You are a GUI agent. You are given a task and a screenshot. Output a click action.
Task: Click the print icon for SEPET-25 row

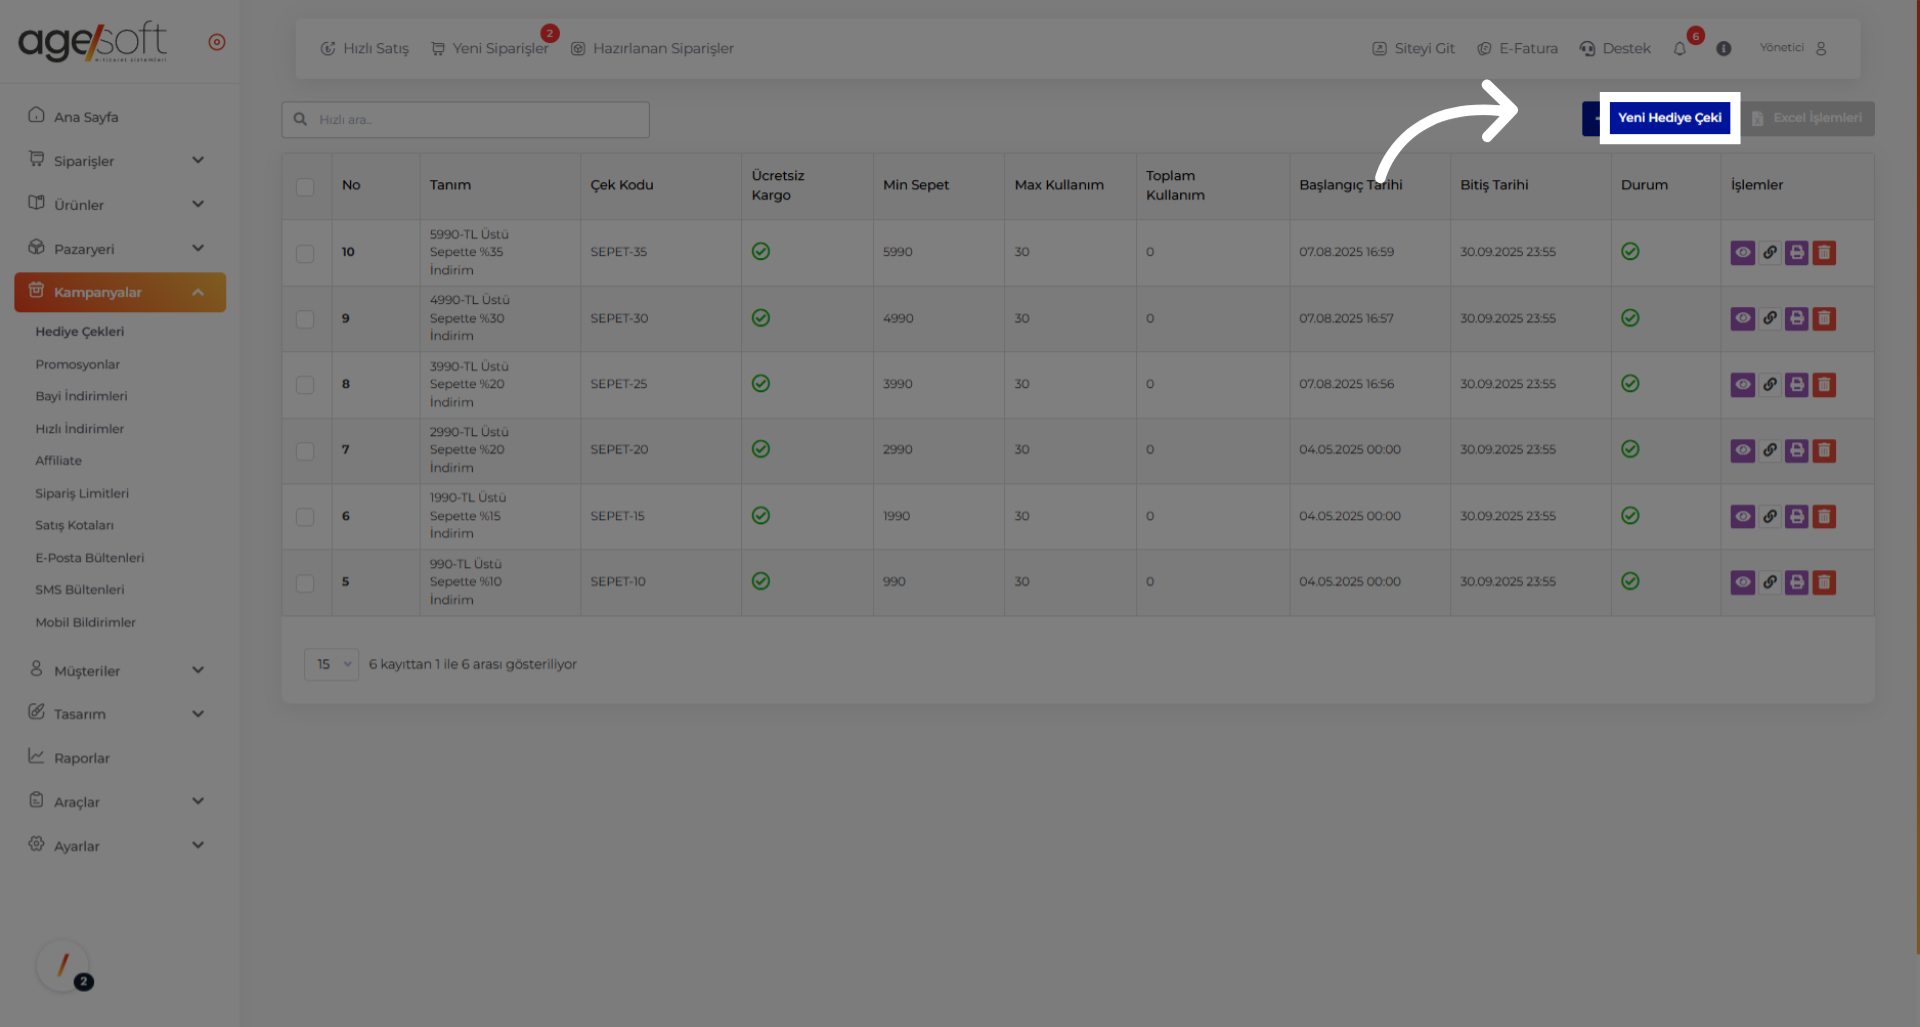point(1797,385)
